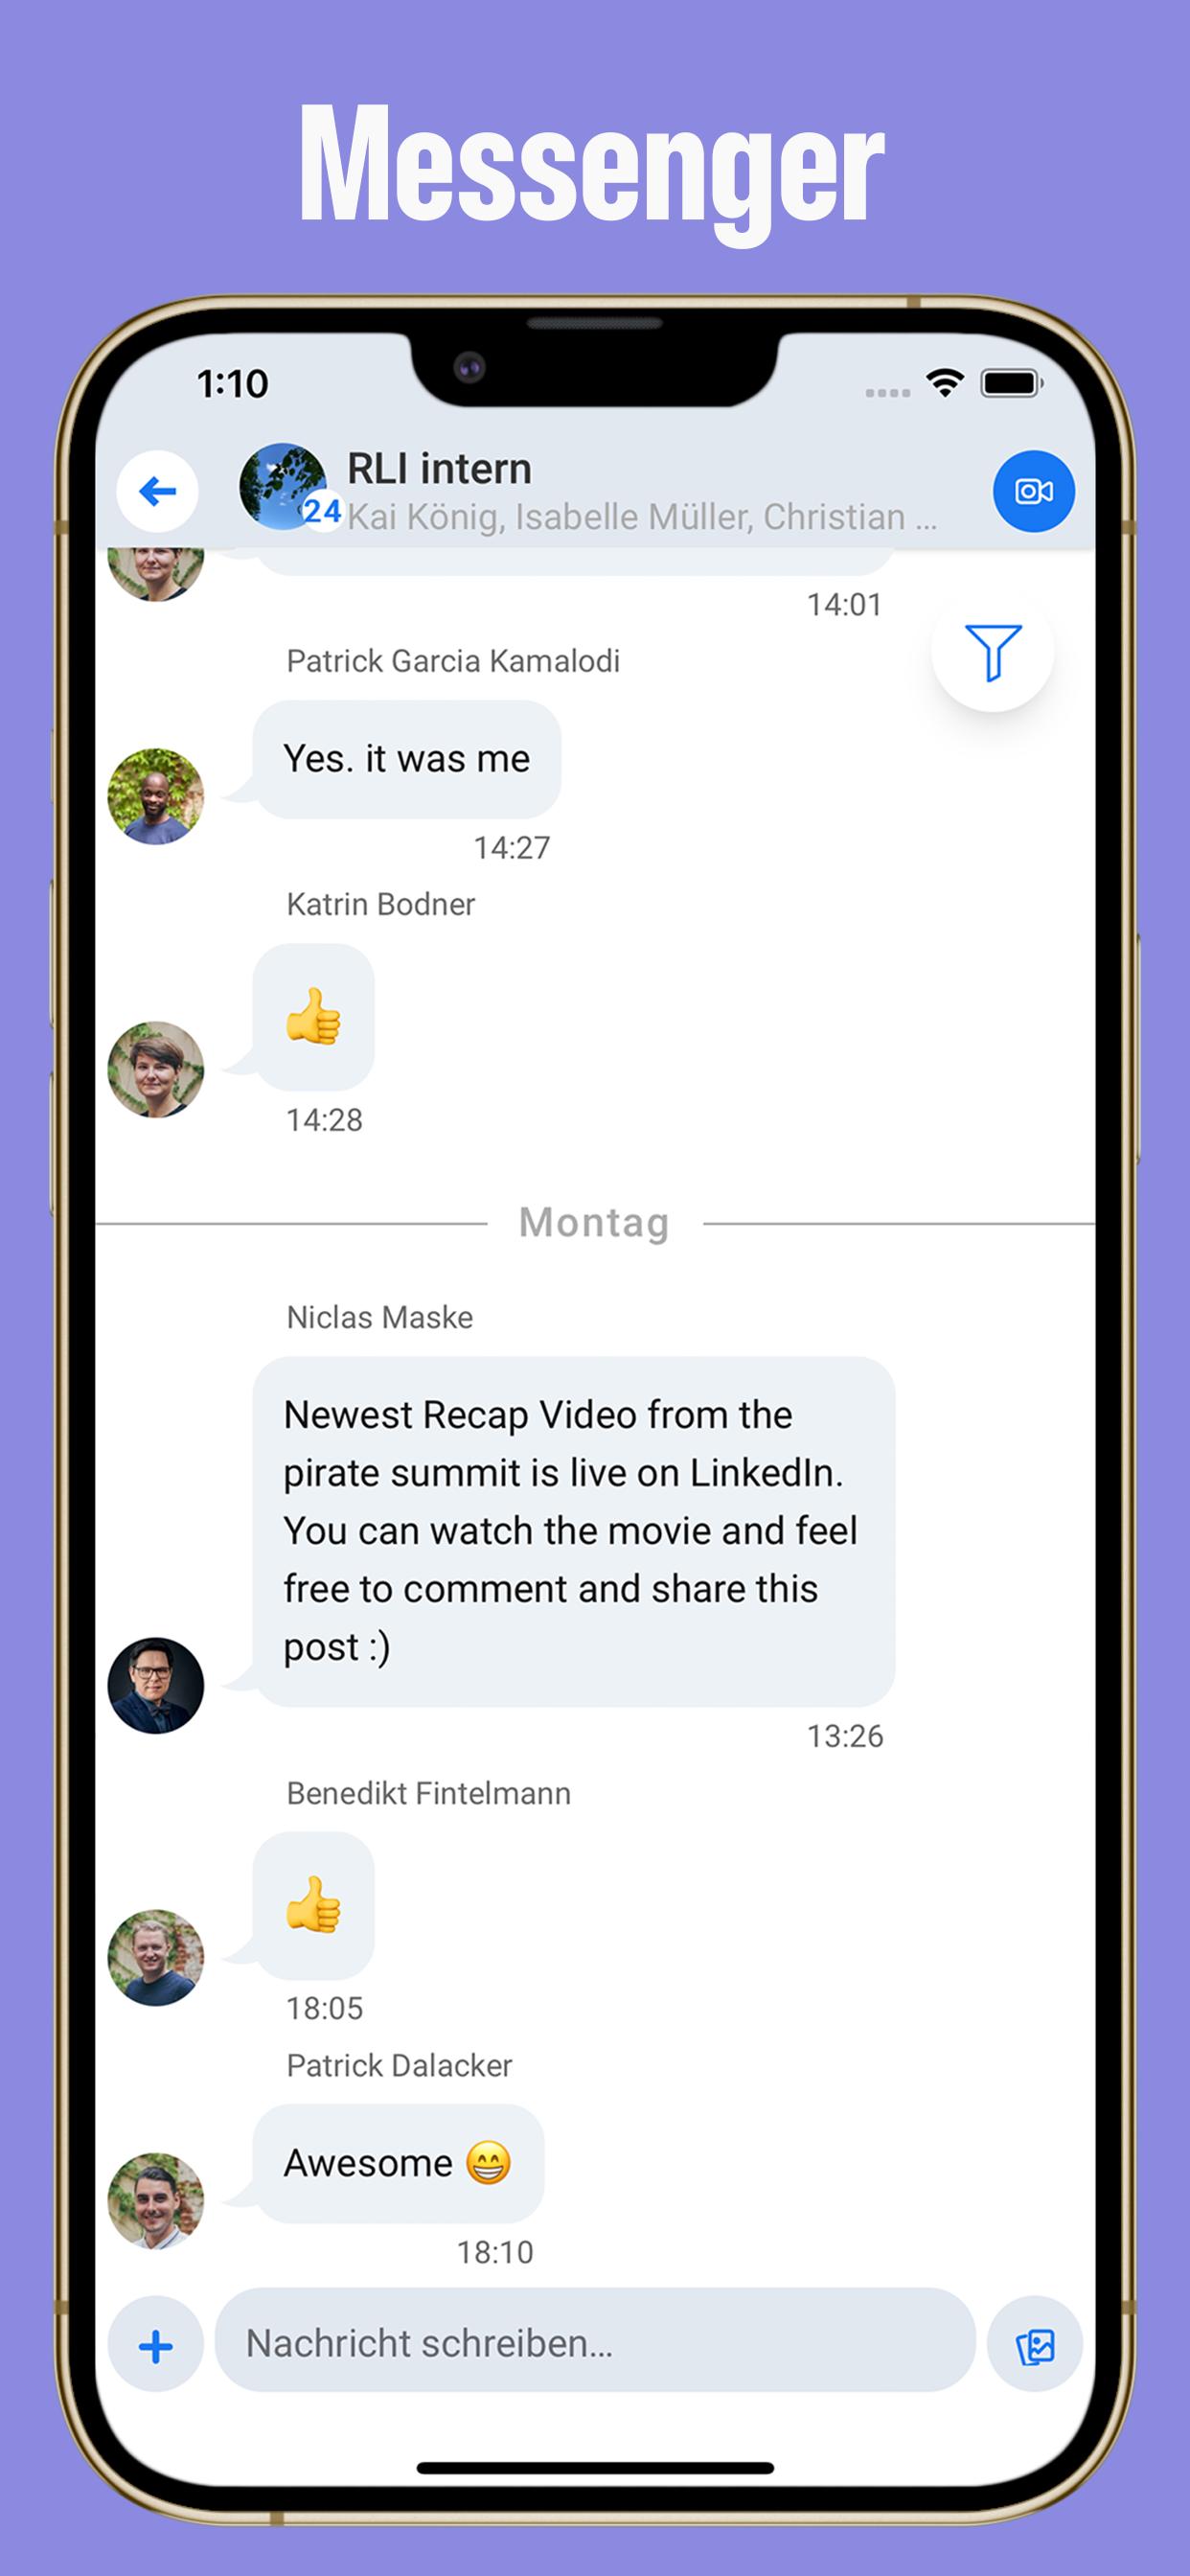Image resolution: width=1190 pixels, height=2576 pixels.
Task: Tap the battery status icon
Action: [x=1012, y=383]
